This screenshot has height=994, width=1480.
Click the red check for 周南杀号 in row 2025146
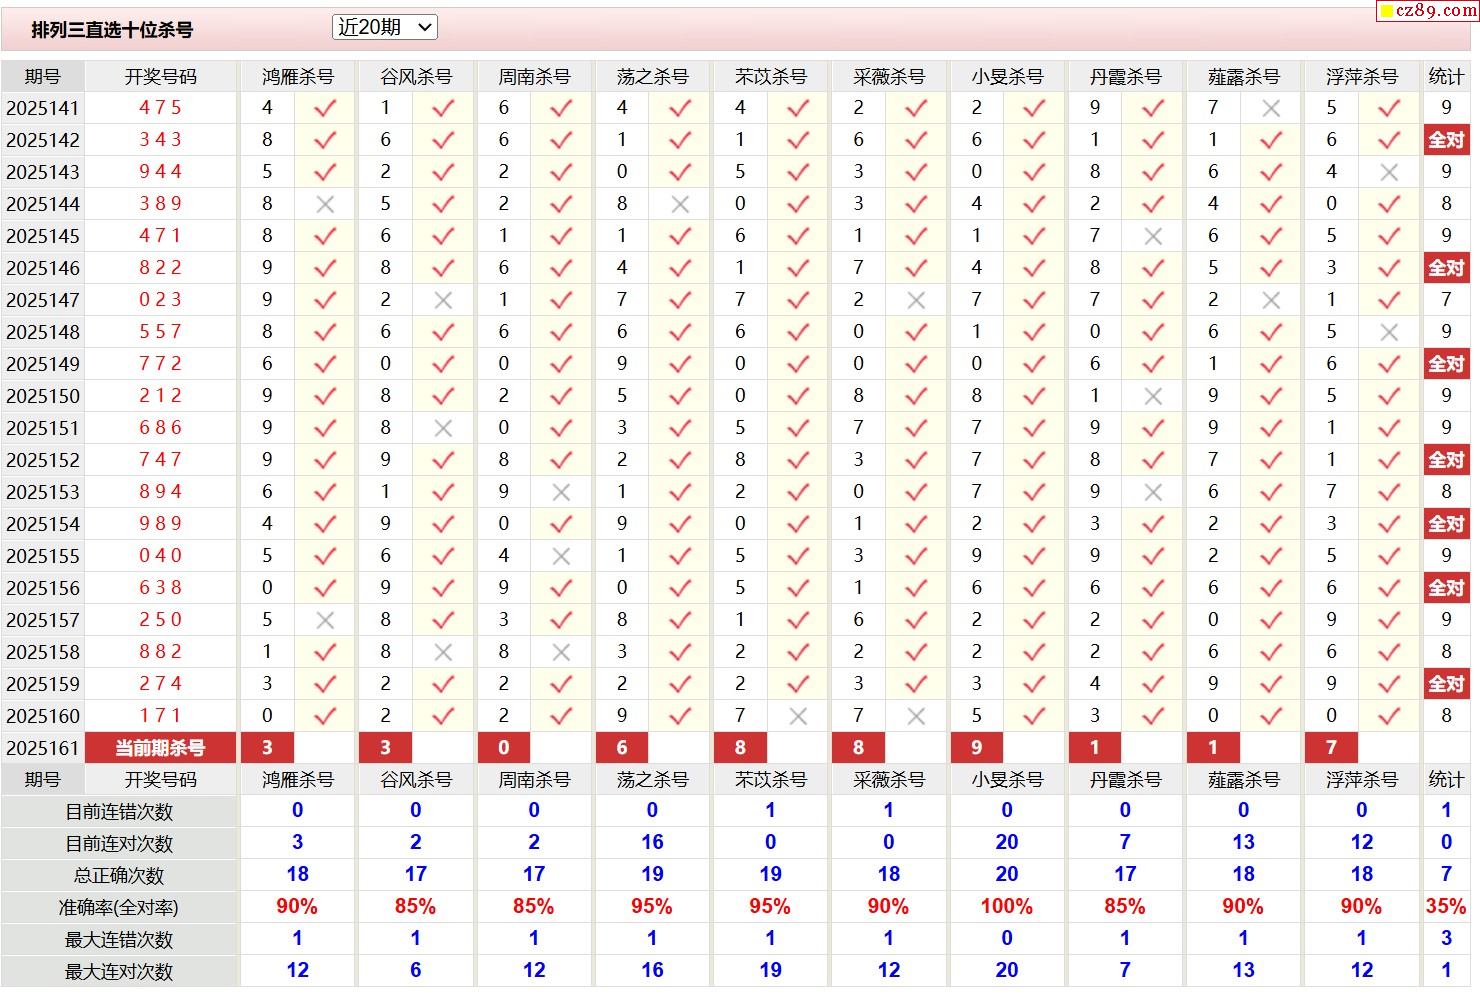click(561, 268)
